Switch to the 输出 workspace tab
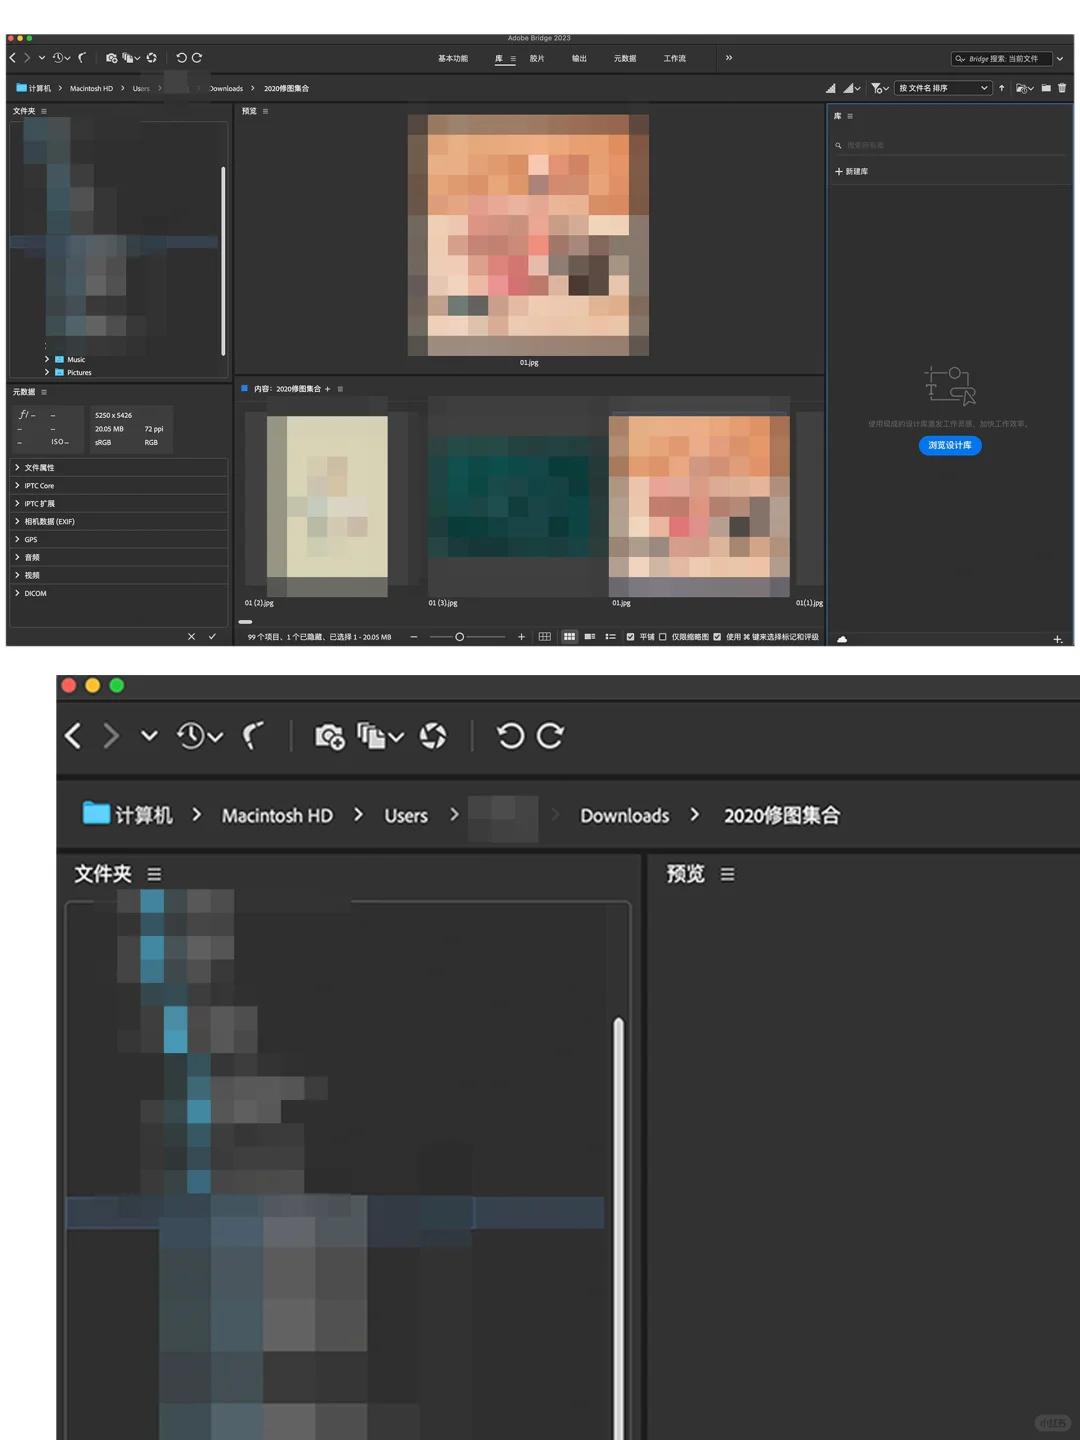The height and width of the screenshot is (1440, 1080). pyautogui.click(x=580, y=58)
